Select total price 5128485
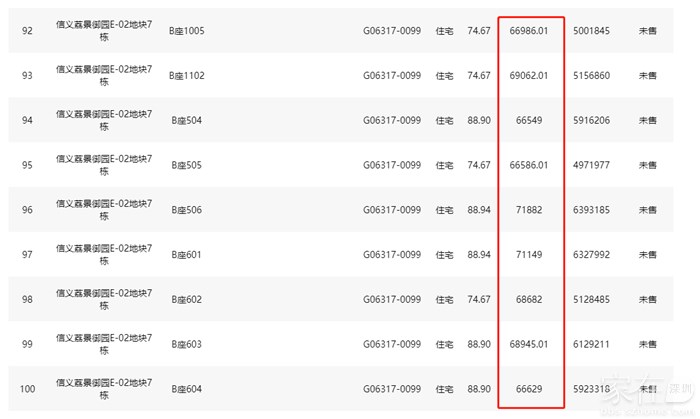Image resolution: width=700 pixels, height=419 pixels. click(x=592, y=300)
